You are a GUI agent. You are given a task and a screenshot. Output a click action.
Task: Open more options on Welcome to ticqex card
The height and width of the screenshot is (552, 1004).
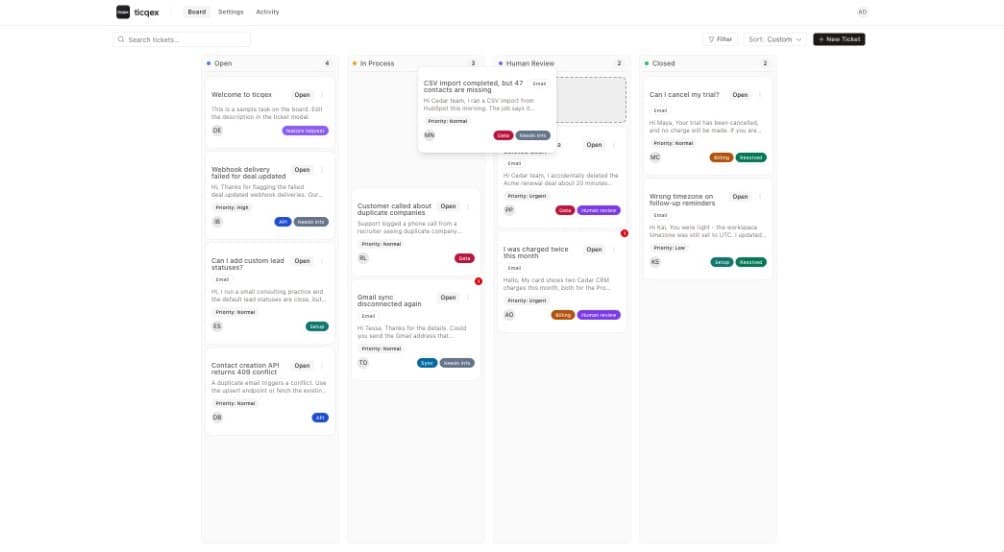click(322, 95)
